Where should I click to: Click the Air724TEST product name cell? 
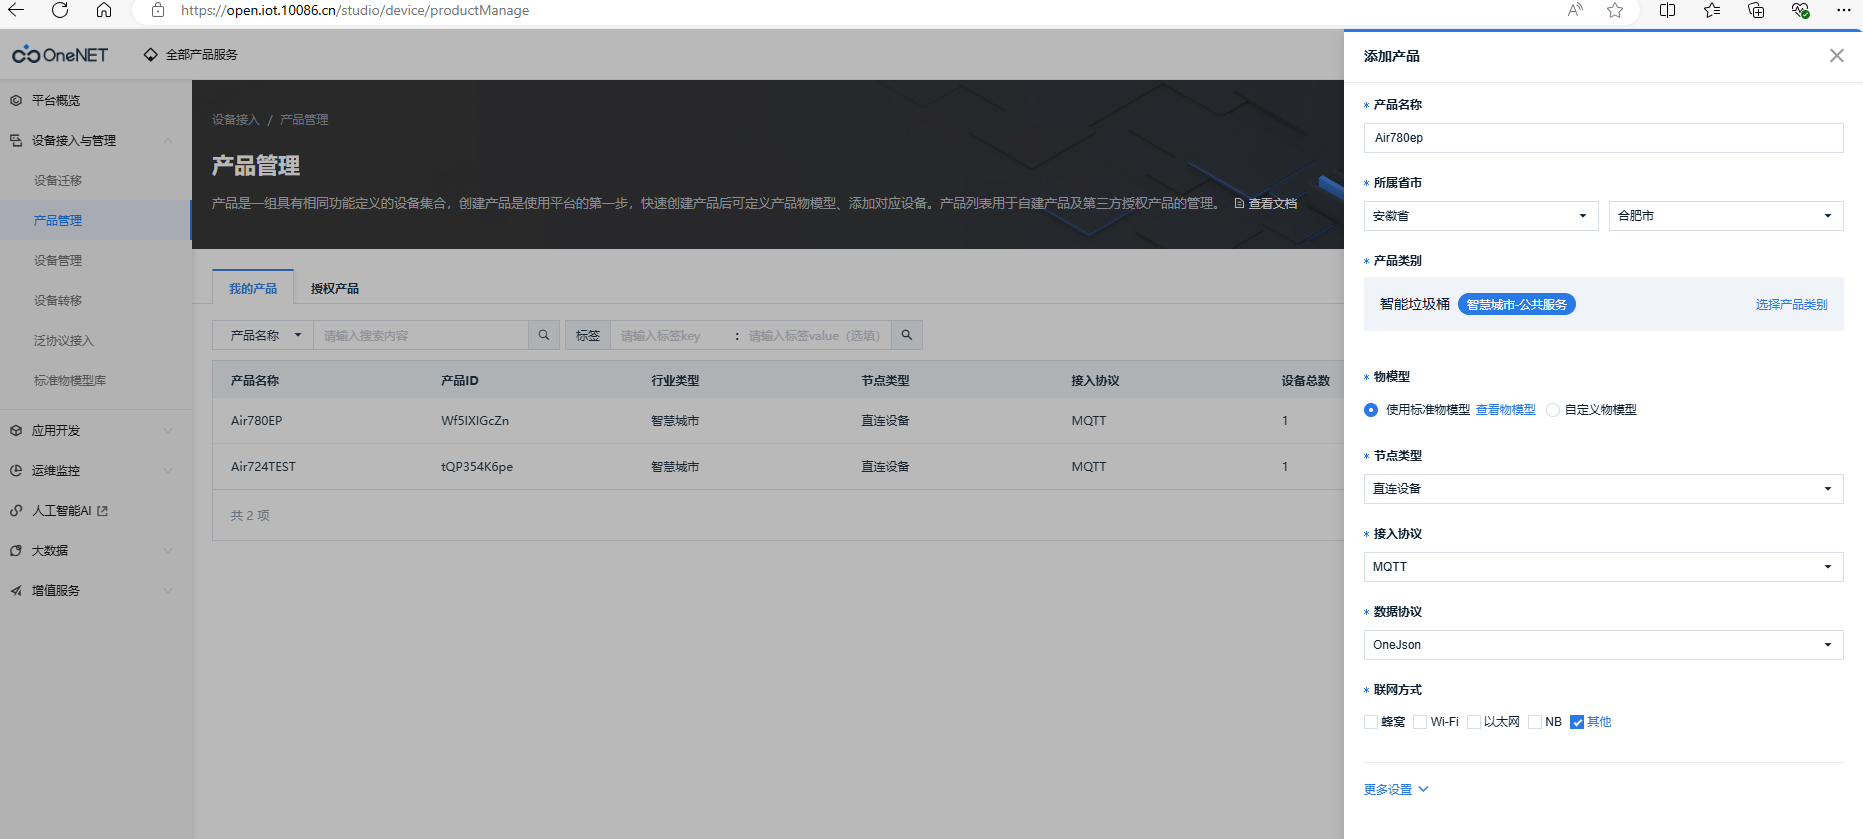263,467
